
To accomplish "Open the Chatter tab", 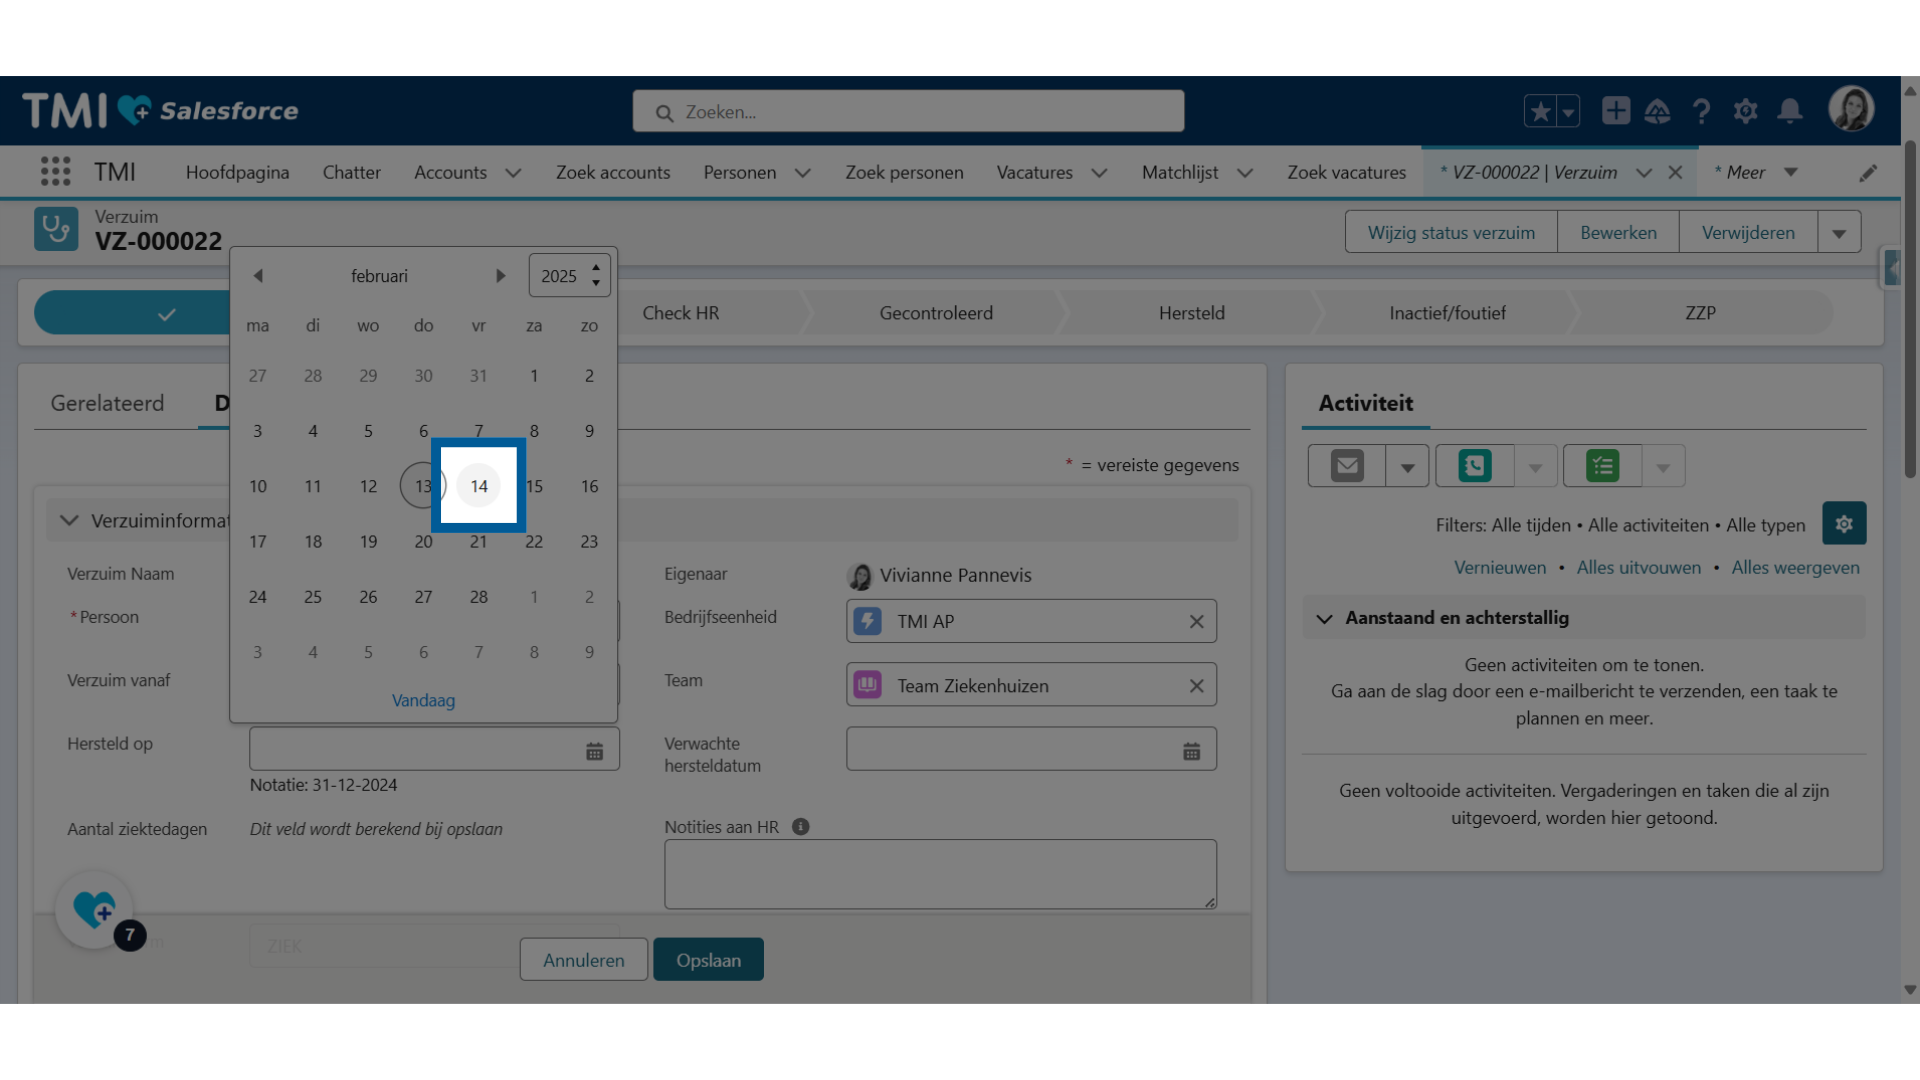I will 351,173.
